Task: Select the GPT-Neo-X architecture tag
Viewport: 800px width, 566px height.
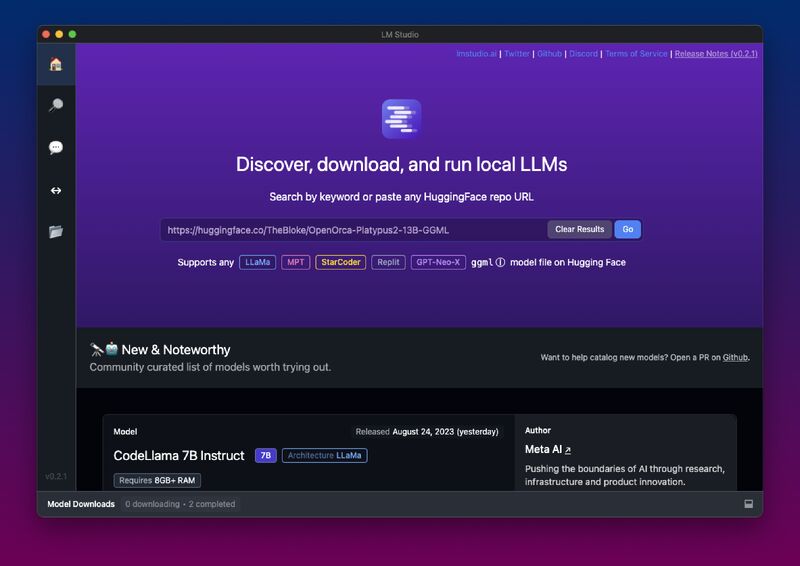Action: pos(438,263)
